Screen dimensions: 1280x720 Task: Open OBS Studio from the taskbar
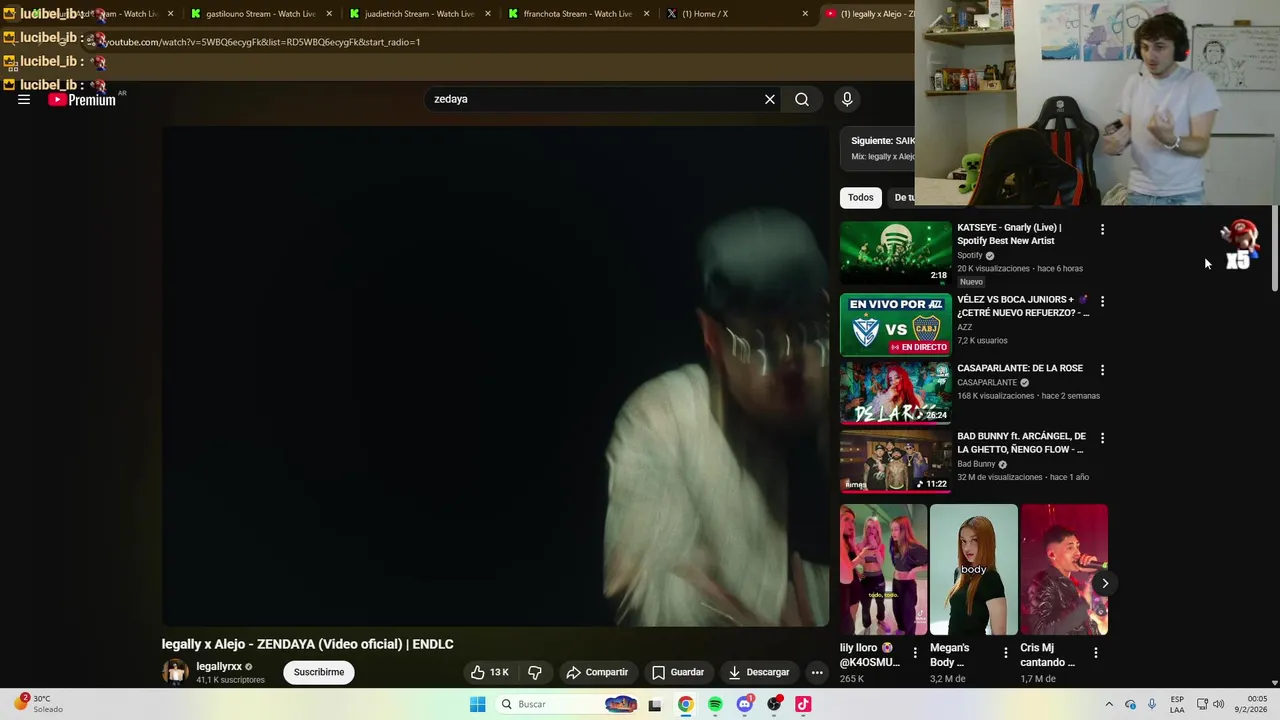tap(774, 704)
